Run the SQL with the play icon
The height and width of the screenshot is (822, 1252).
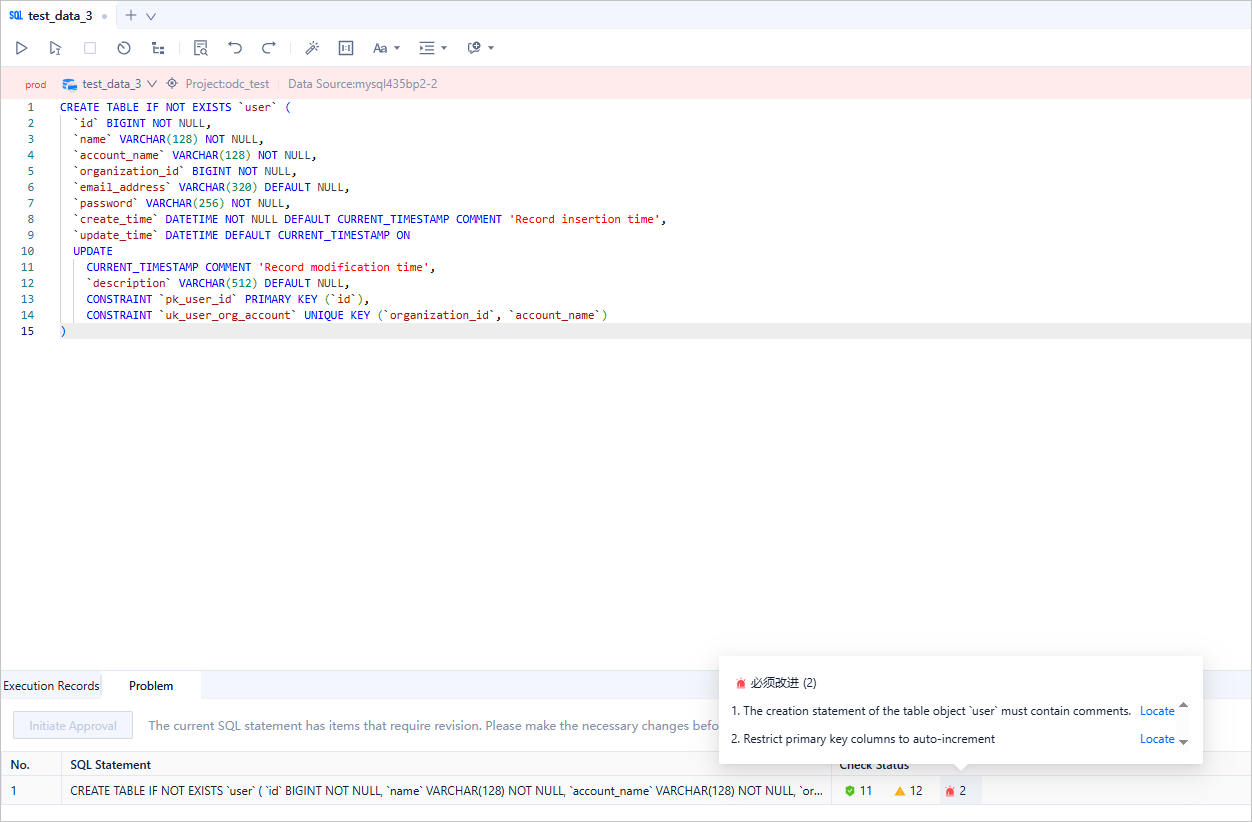click(x=21, y=48)
